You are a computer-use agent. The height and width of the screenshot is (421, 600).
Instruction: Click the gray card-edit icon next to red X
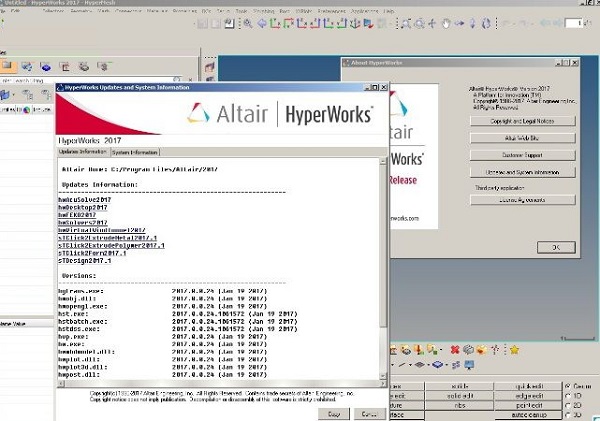click(468, 349)
